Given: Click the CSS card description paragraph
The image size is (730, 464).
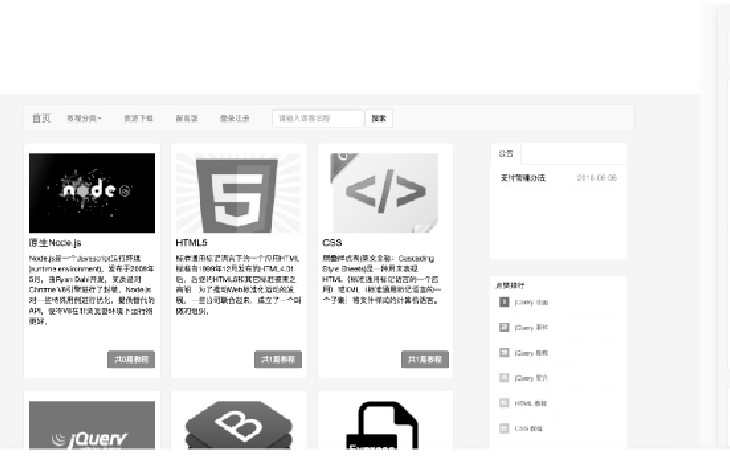Looking at the screenshot, I should [382, 279].
